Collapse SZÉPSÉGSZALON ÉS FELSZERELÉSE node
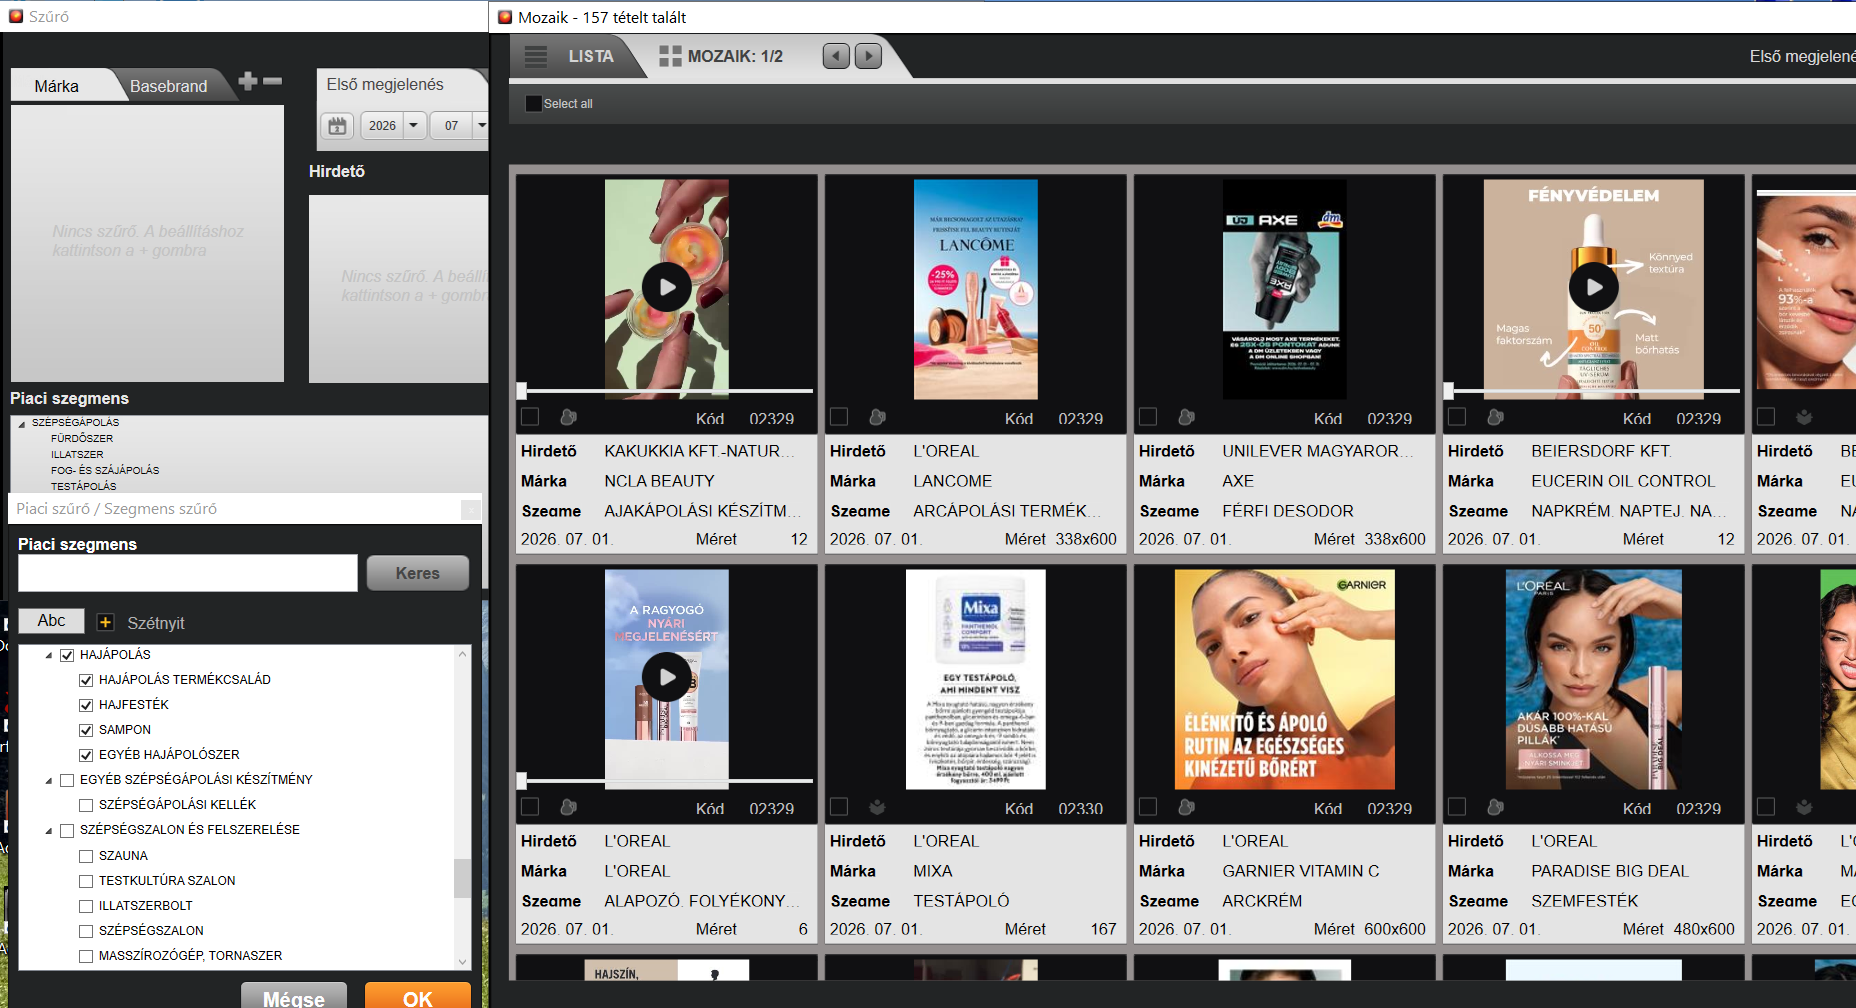This screenshot has width=1856, height=1008. coord(49,831)
